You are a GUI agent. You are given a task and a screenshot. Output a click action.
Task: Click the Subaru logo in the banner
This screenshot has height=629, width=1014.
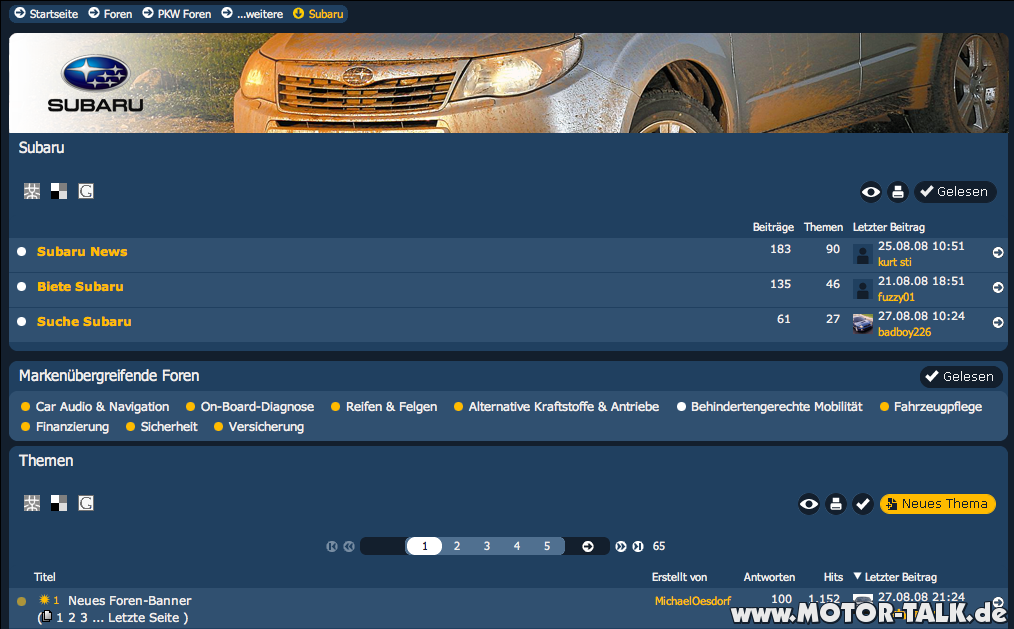[96, 83]
